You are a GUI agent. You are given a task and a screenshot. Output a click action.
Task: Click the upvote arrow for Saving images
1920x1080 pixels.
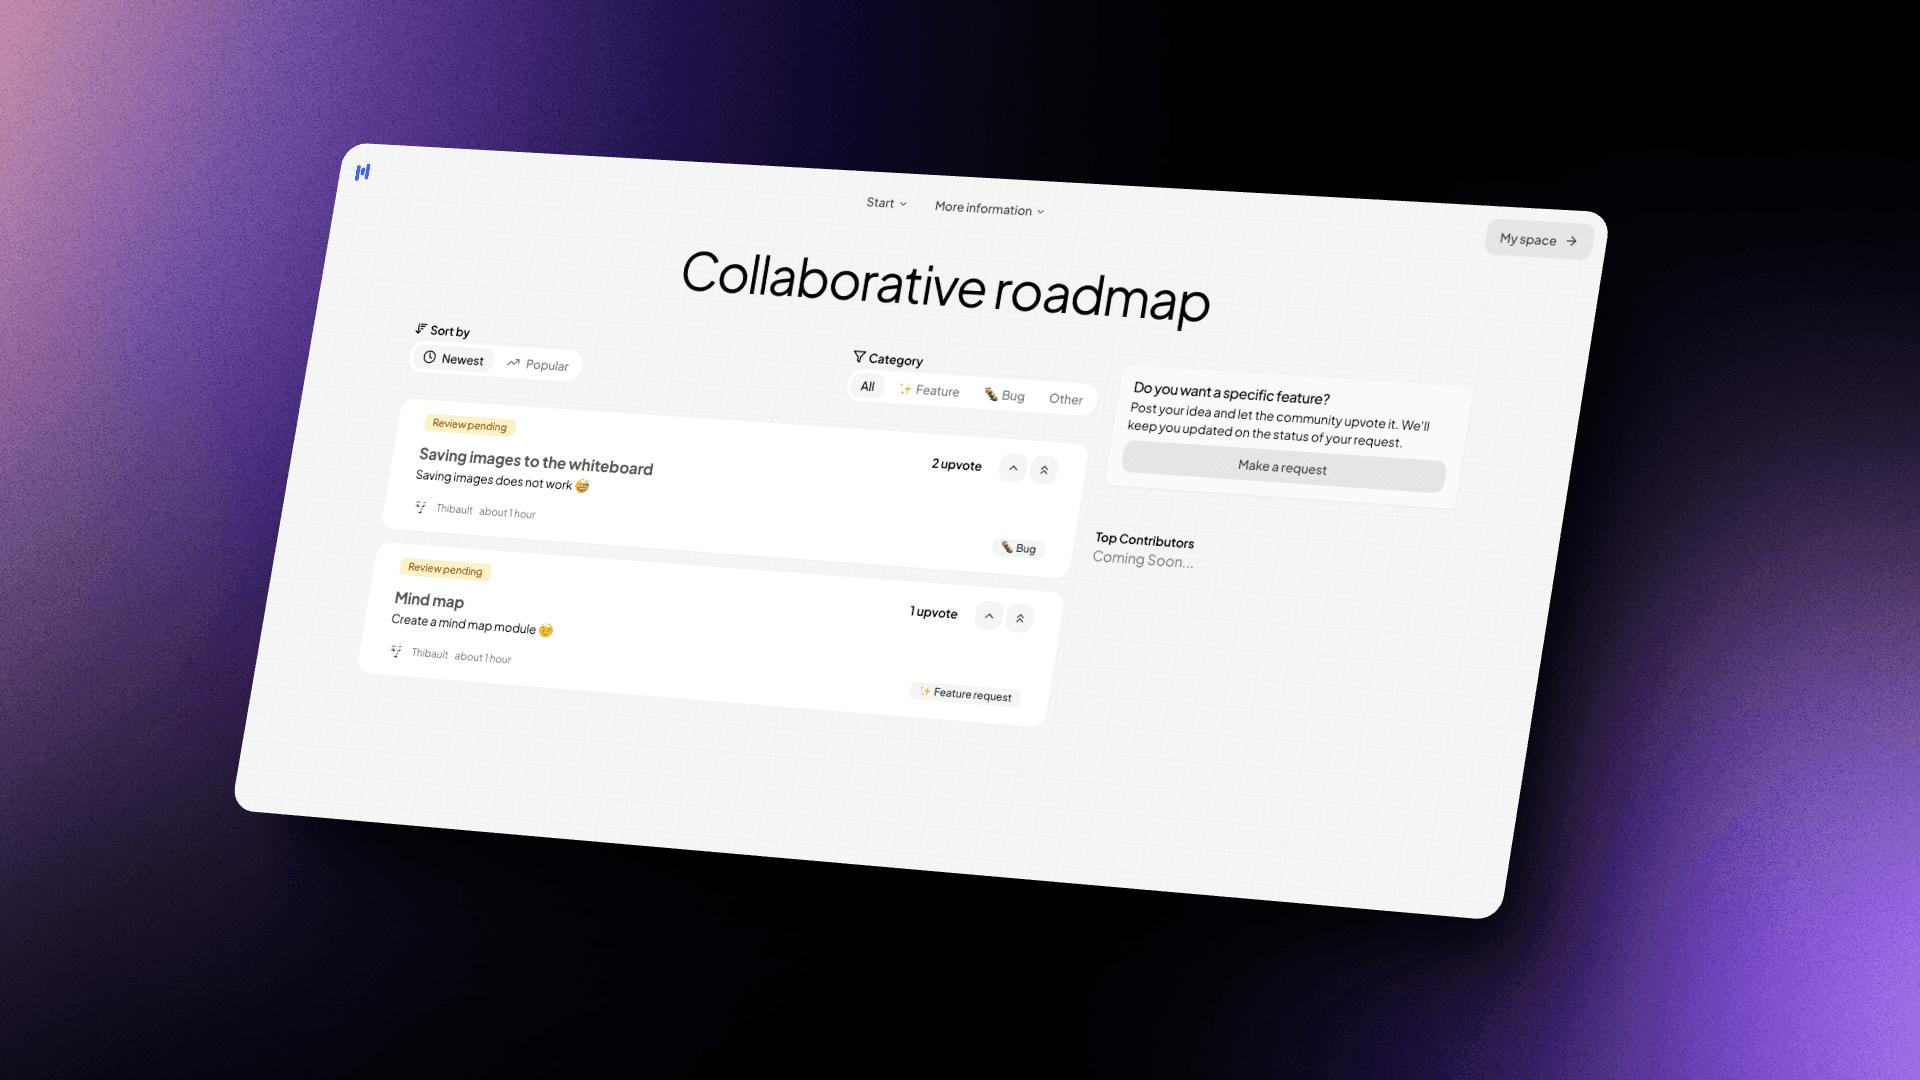point(1013,468)
